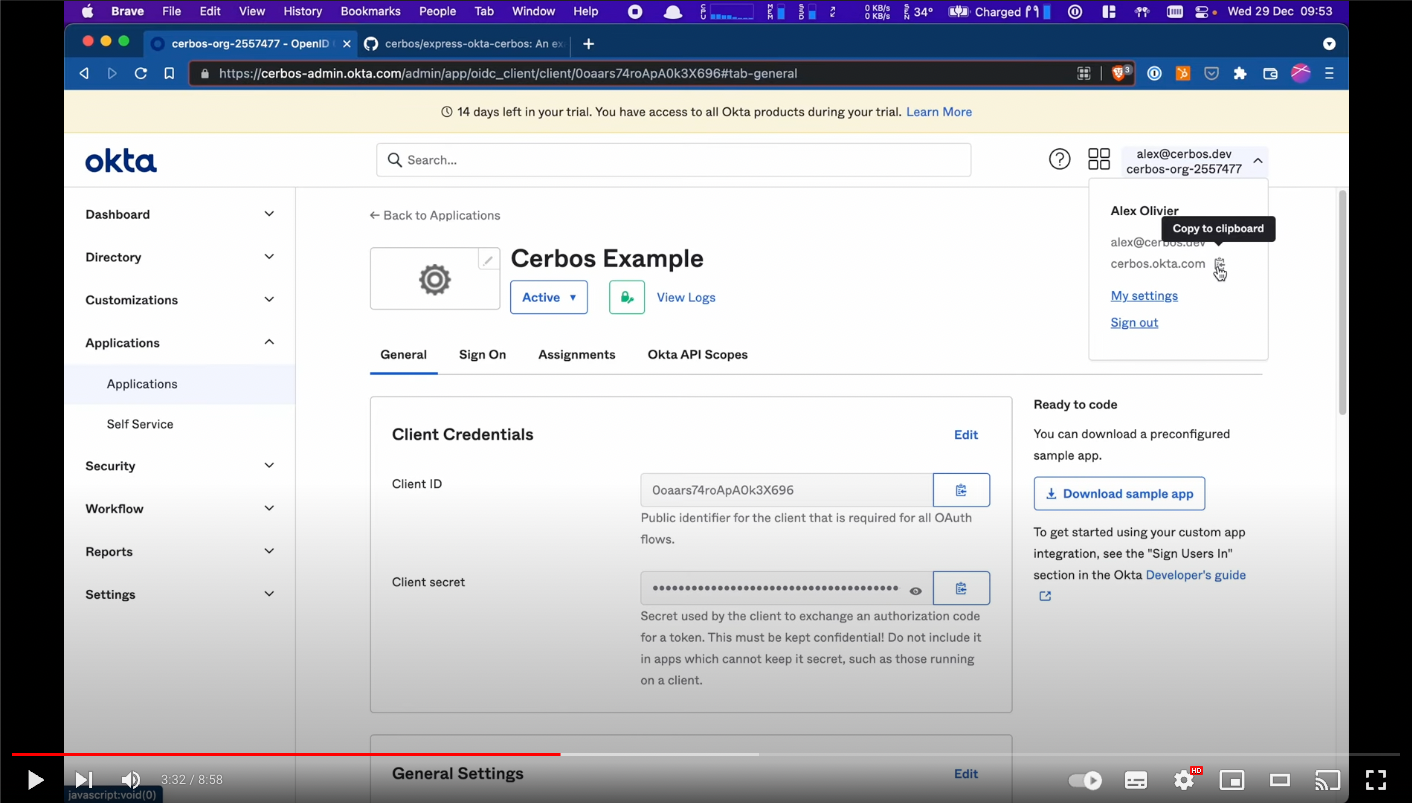Image resolution: width=1412 pixels, height=803 pixels.
Task: Open the Developer's guide link
Action: click(x=1196, y=575)
